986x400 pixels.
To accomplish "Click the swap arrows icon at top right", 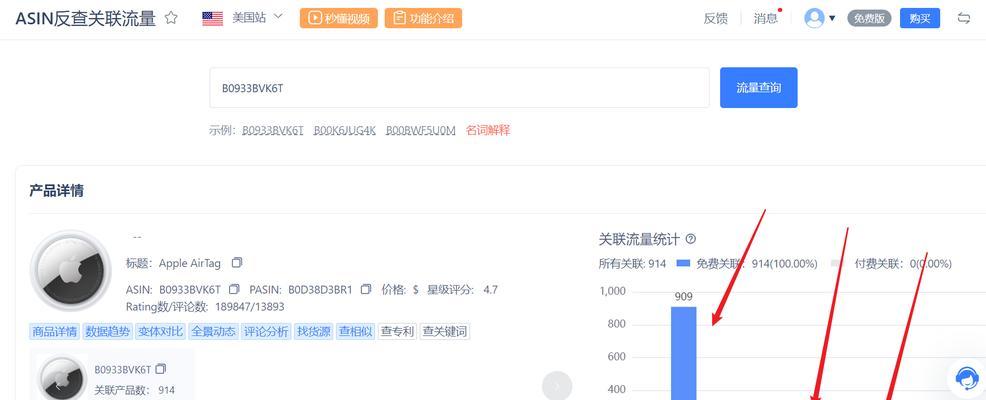I will 964,18.
